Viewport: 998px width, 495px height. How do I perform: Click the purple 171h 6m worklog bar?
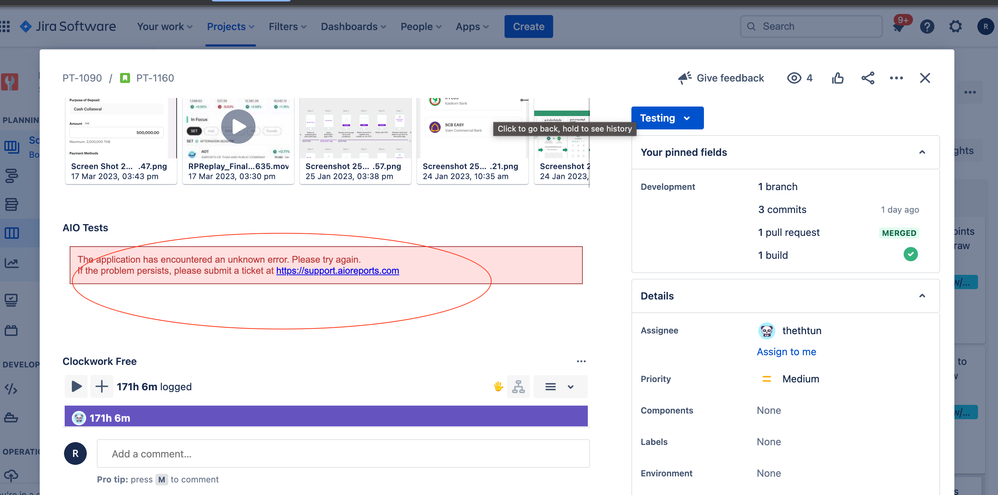326,417
